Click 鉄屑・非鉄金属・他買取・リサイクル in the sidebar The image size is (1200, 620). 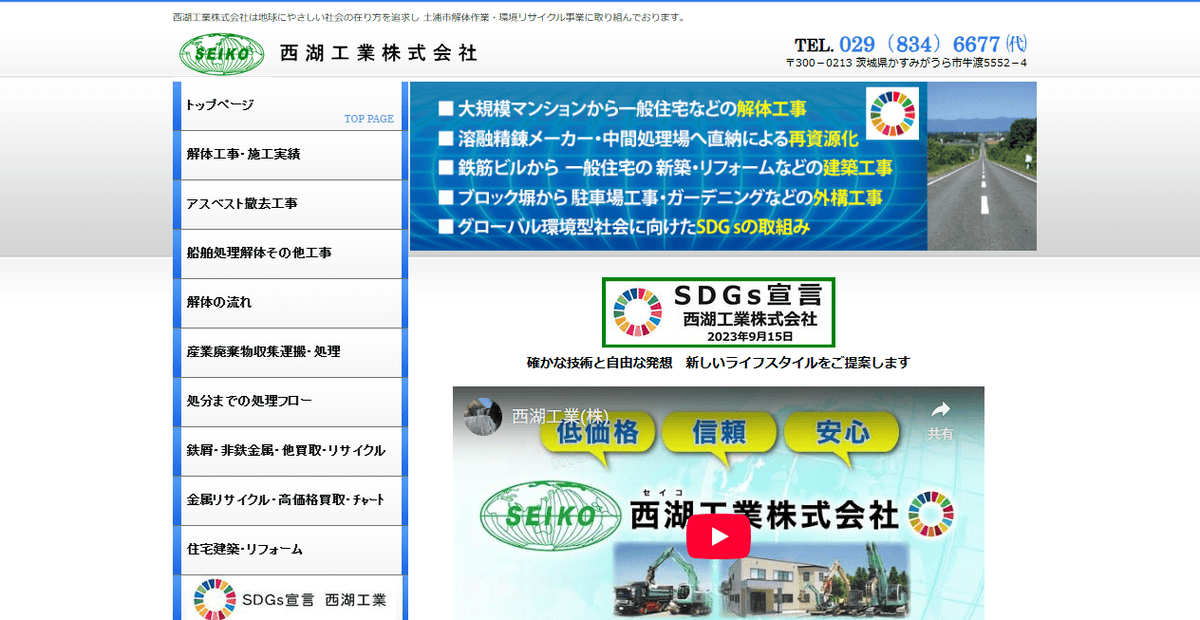[x=288, y=451]
